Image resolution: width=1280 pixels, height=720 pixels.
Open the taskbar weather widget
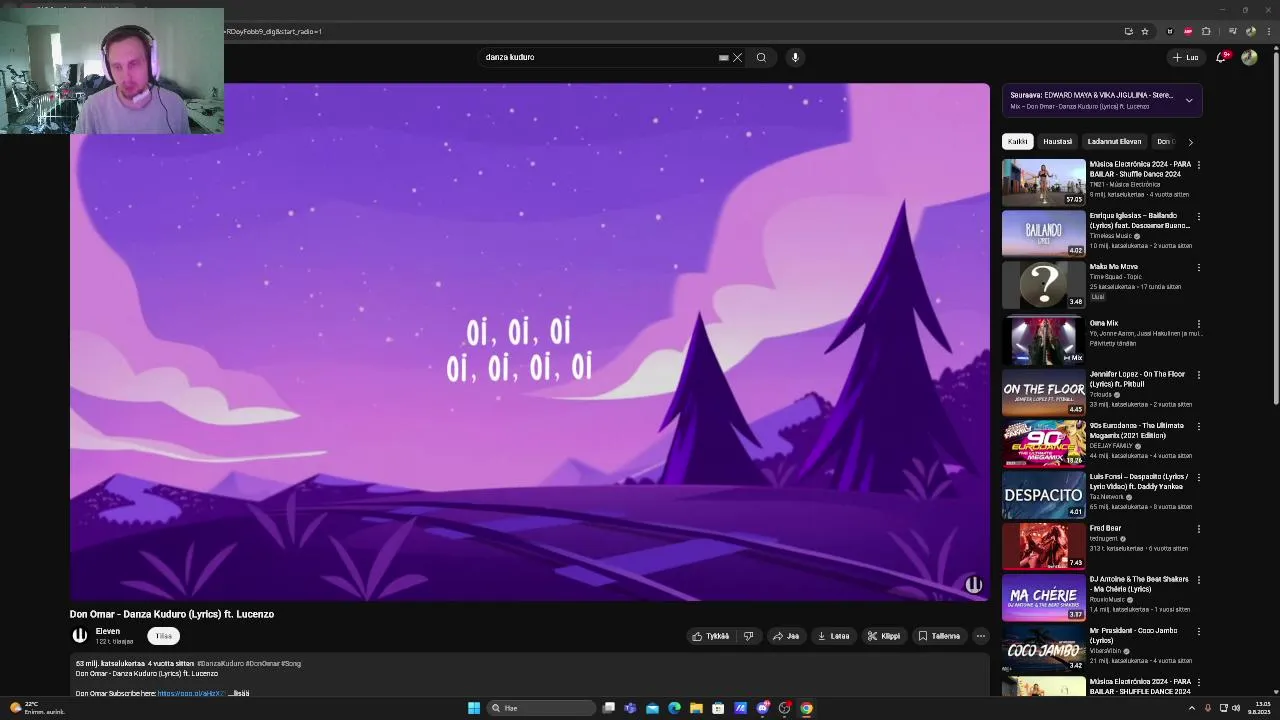click(36, 708)
